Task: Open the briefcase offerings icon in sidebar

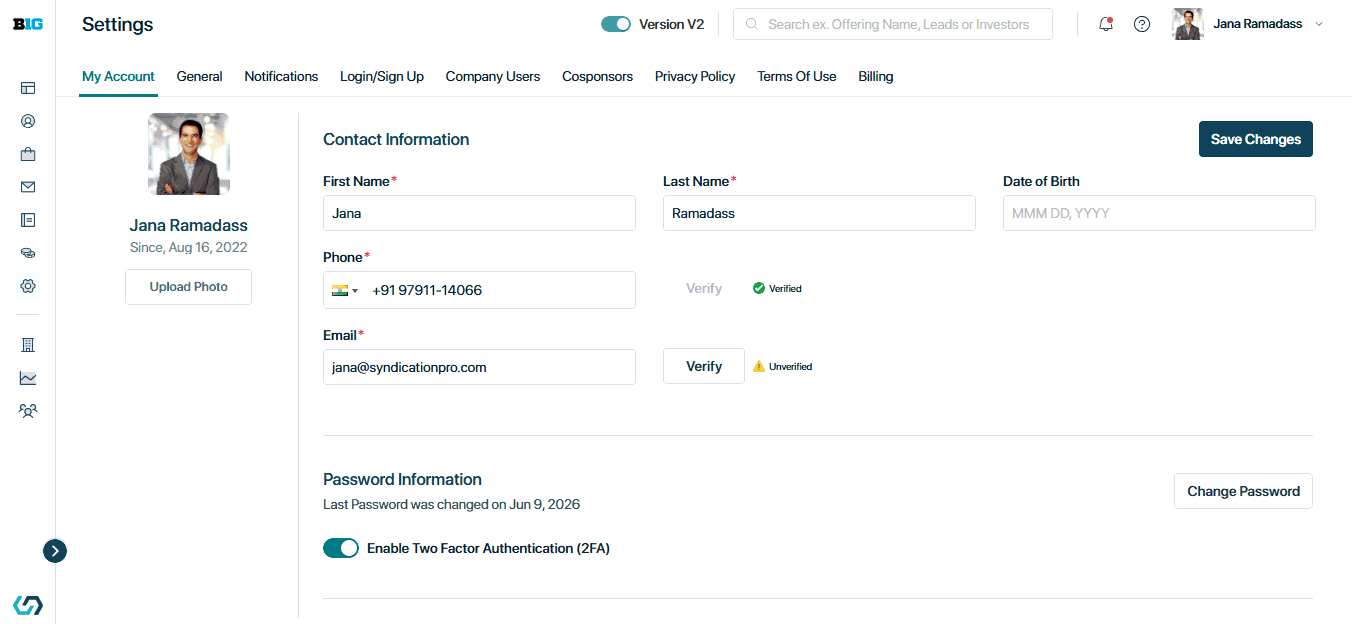Action: pyautogui.click(x=28, y=155)
